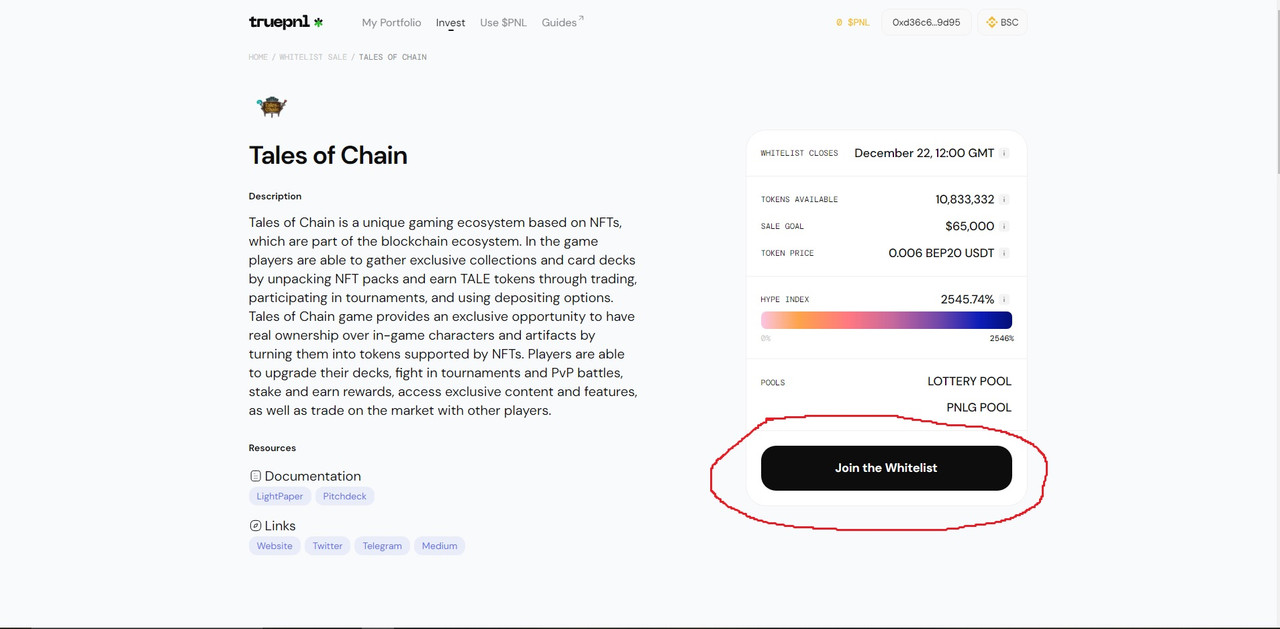
Task: Open the Pitchdeck document tag
Action: click(x=345, y=496)
